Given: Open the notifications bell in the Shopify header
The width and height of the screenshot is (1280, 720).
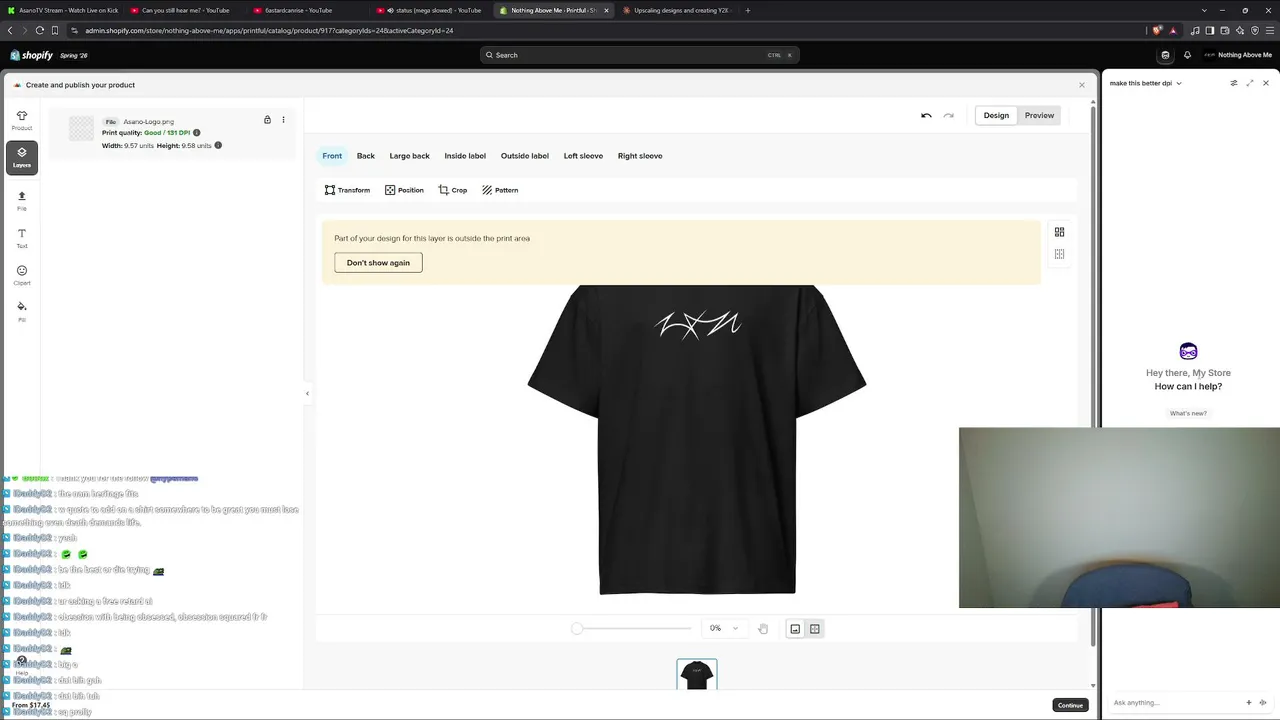Looking at the screenshot, I should pos(1187,55).
